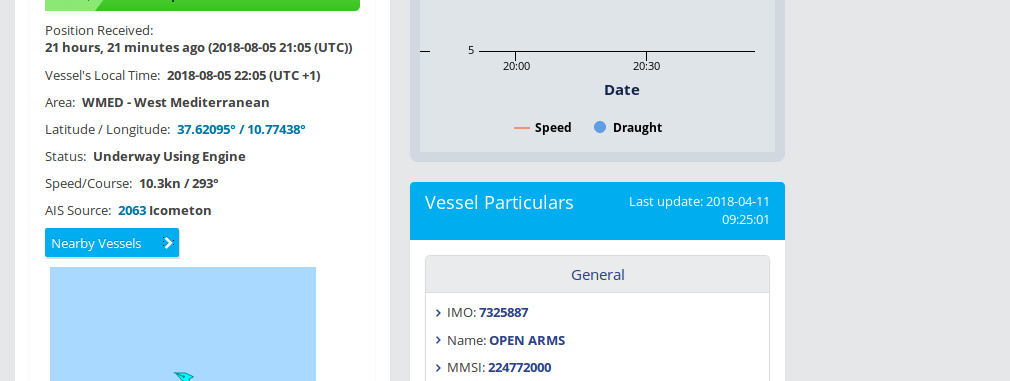This screenshot has height=381, width=1010.
Task: Click the Nearby Vessels button
Action: [112, 243]
